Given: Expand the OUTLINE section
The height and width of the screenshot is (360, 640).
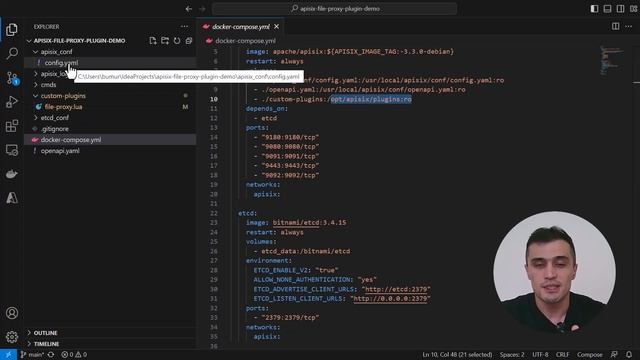Looking at the screenshot, I should click(45, 333).
